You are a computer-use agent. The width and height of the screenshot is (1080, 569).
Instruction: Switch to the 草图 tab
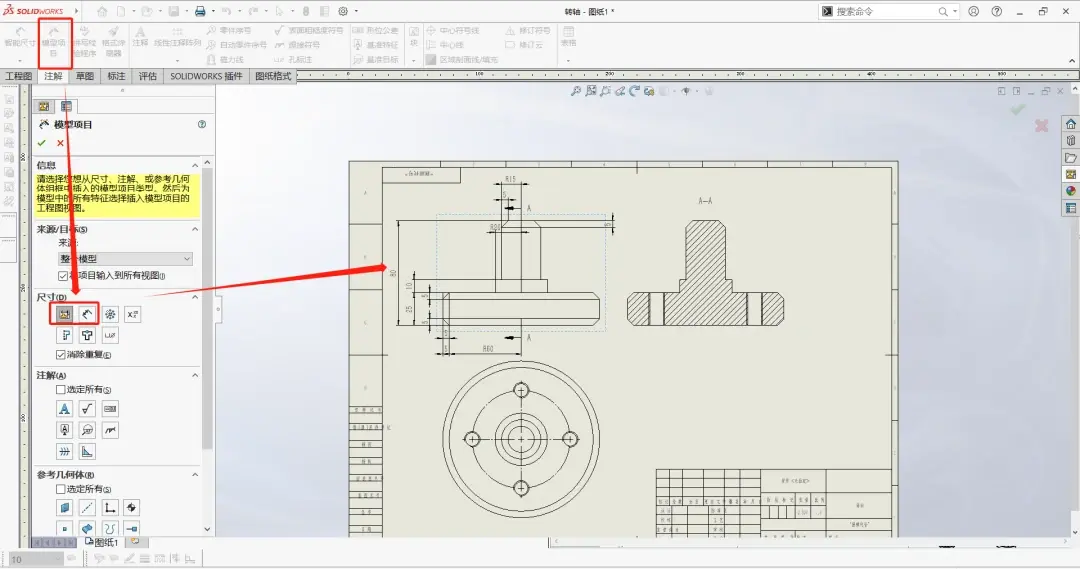[x=85, y=76]
